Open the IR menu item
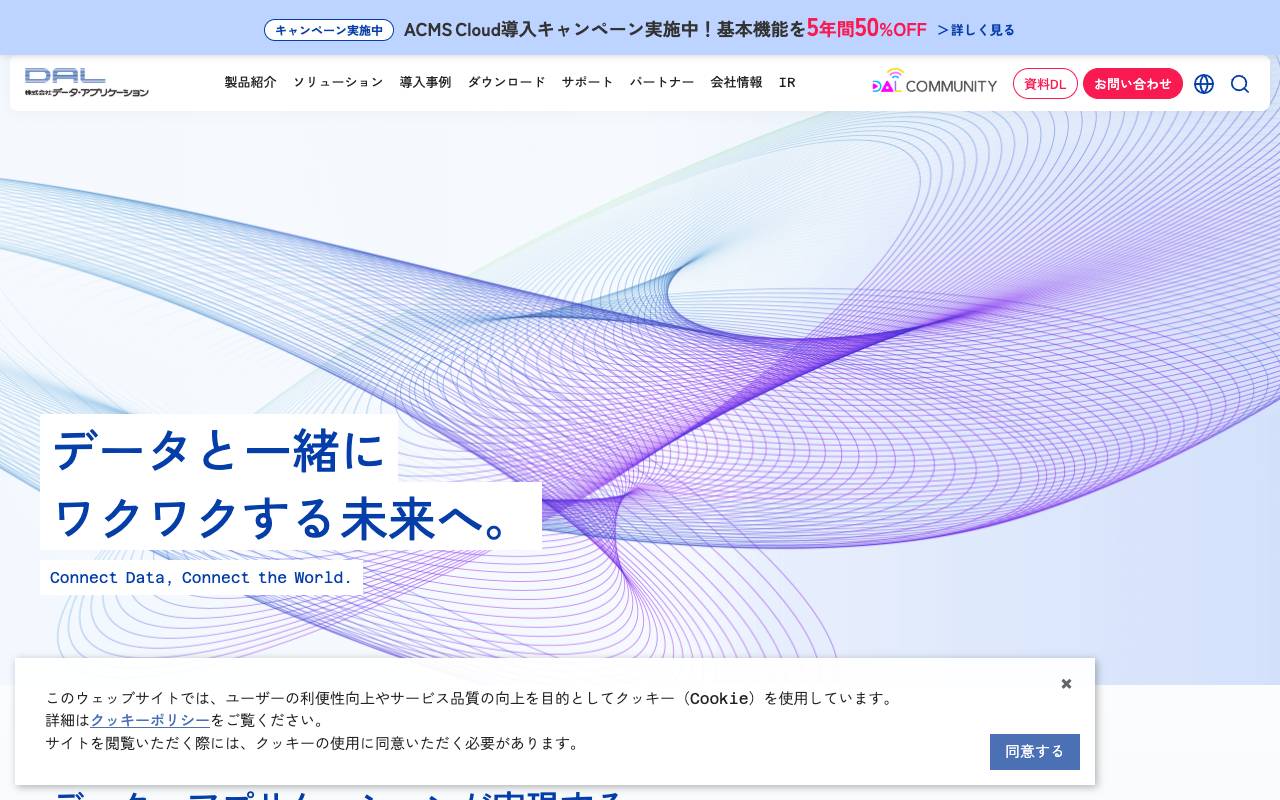Viewport: 1280px width, 800px height. click(x=787, y=82)
